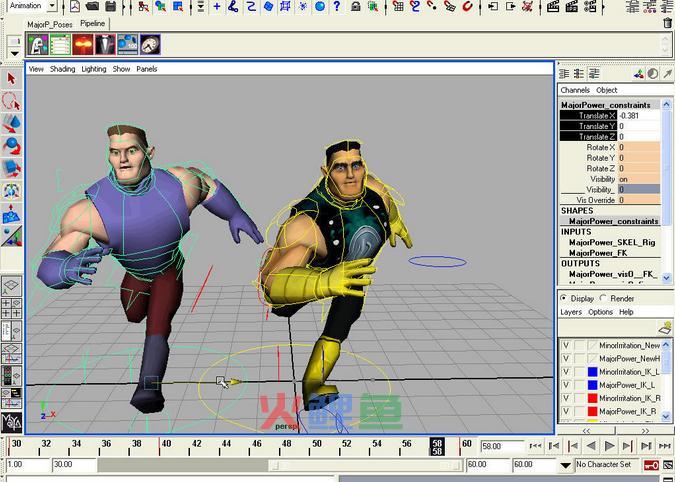Click the green checklist shelf button
675x482 pixels.
60,44
